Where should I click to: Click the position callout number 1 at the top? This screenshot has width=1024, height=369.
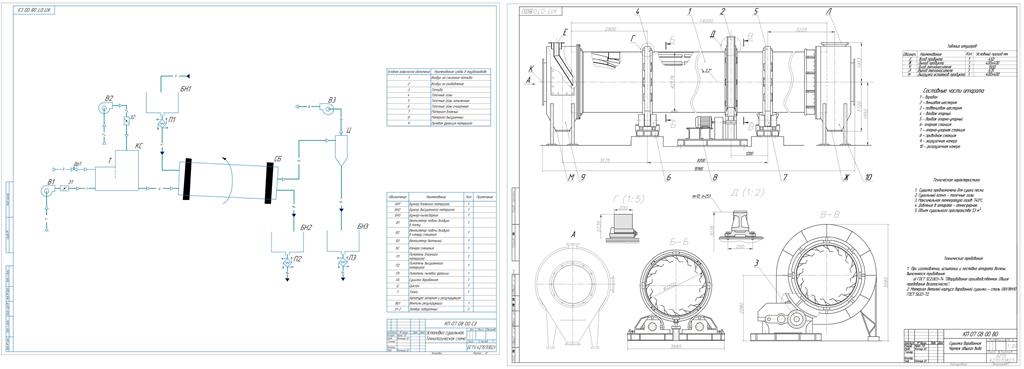pyautogui.click(x=688, y=11)
